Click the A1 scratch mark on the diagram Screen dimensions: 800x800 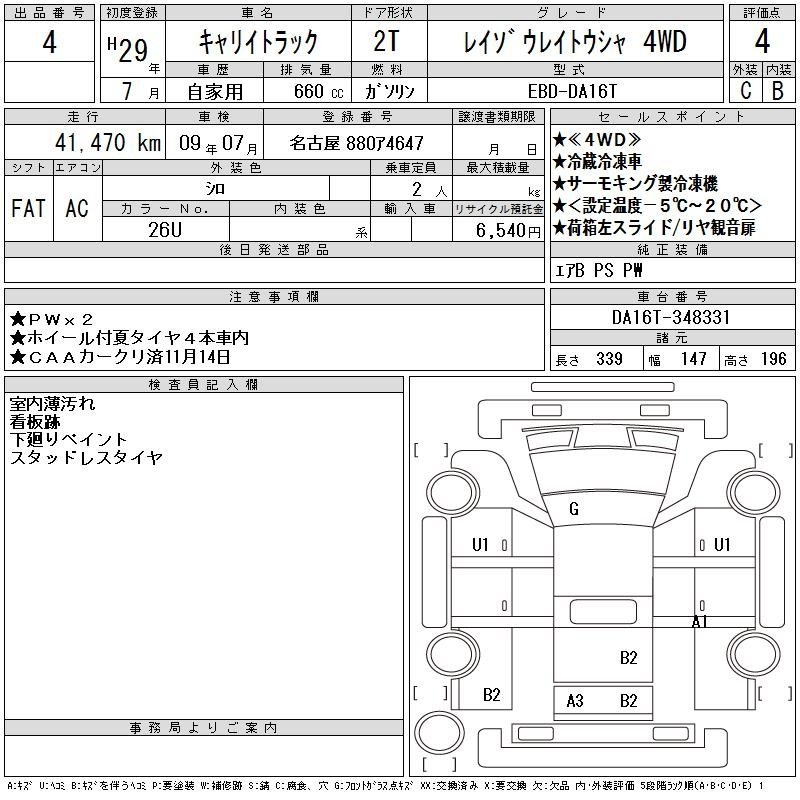tap(700, 622)
